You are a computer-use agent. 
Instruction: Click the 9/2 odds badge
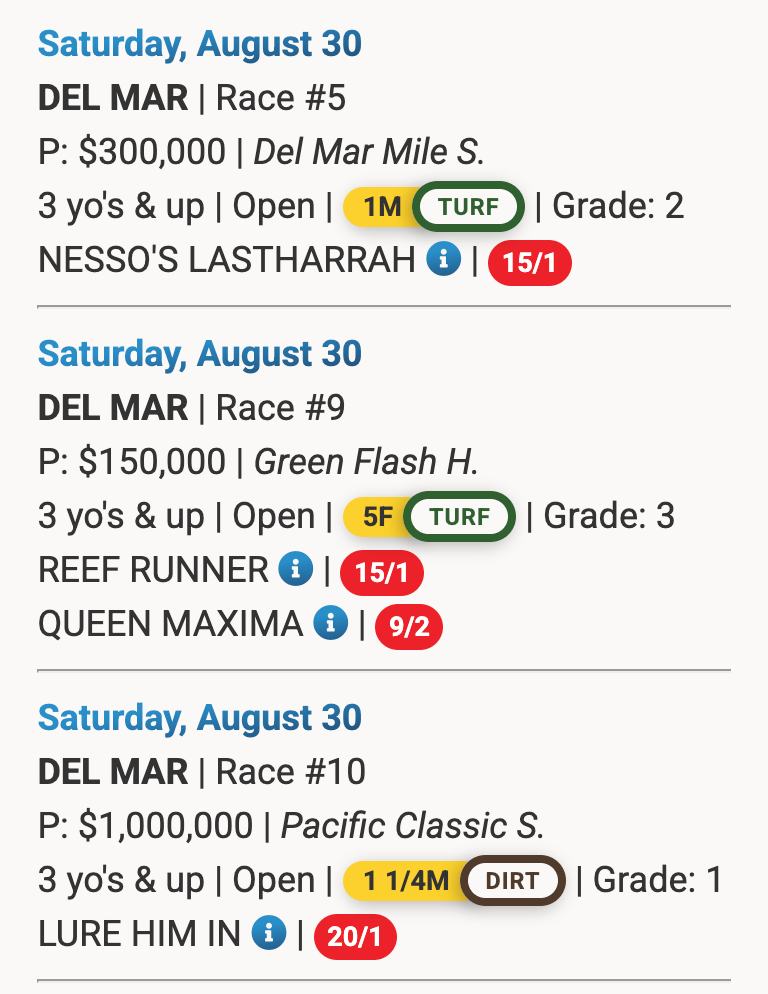[x=408, y=628]
